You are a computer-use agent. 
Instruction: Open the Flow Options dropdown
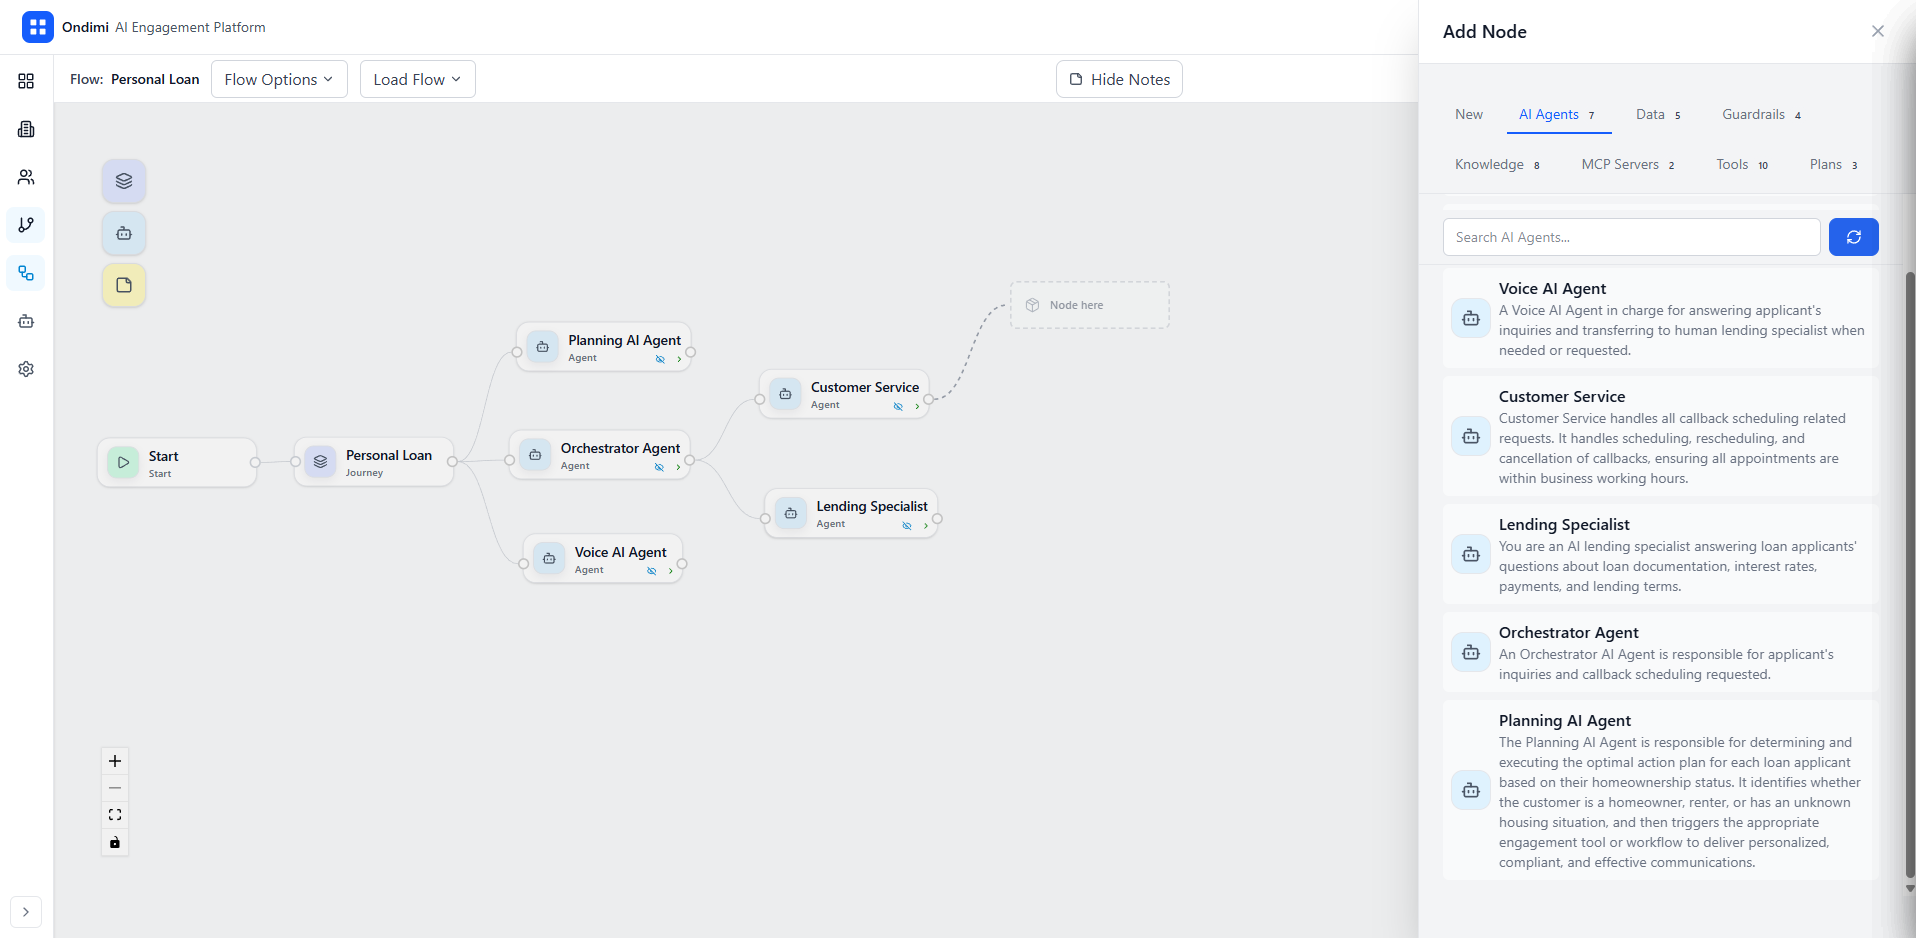pos(278,79)
